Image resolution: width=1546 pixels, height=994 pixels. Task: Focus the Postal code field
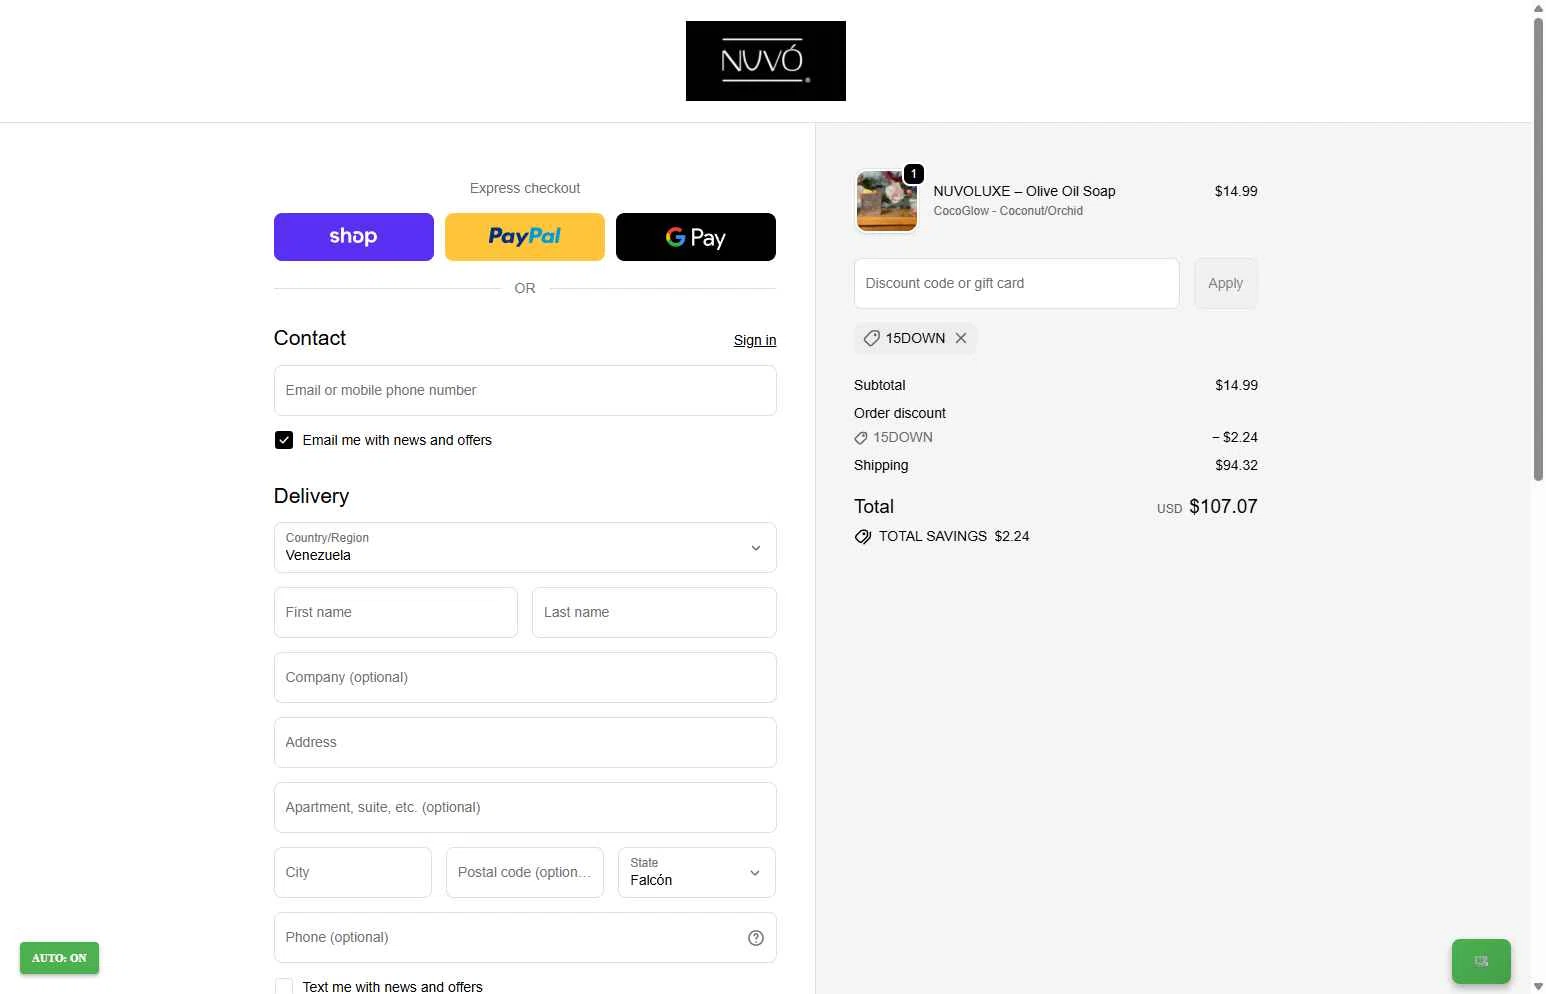pyautogui.click(x=525, y=872)
